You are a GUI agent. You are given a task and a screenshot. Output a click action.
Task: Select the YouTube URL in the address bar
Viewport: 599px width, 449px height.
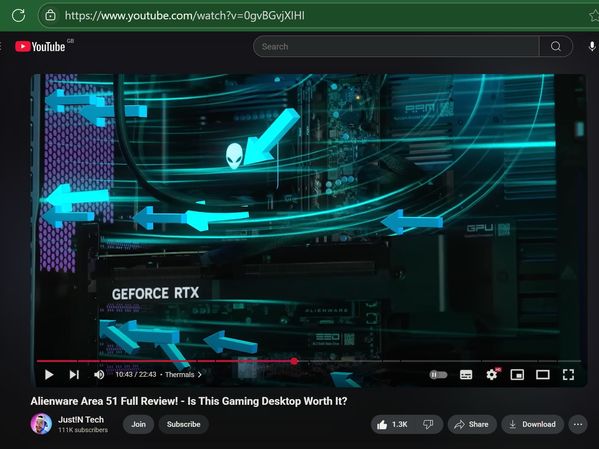pos(185,16)
